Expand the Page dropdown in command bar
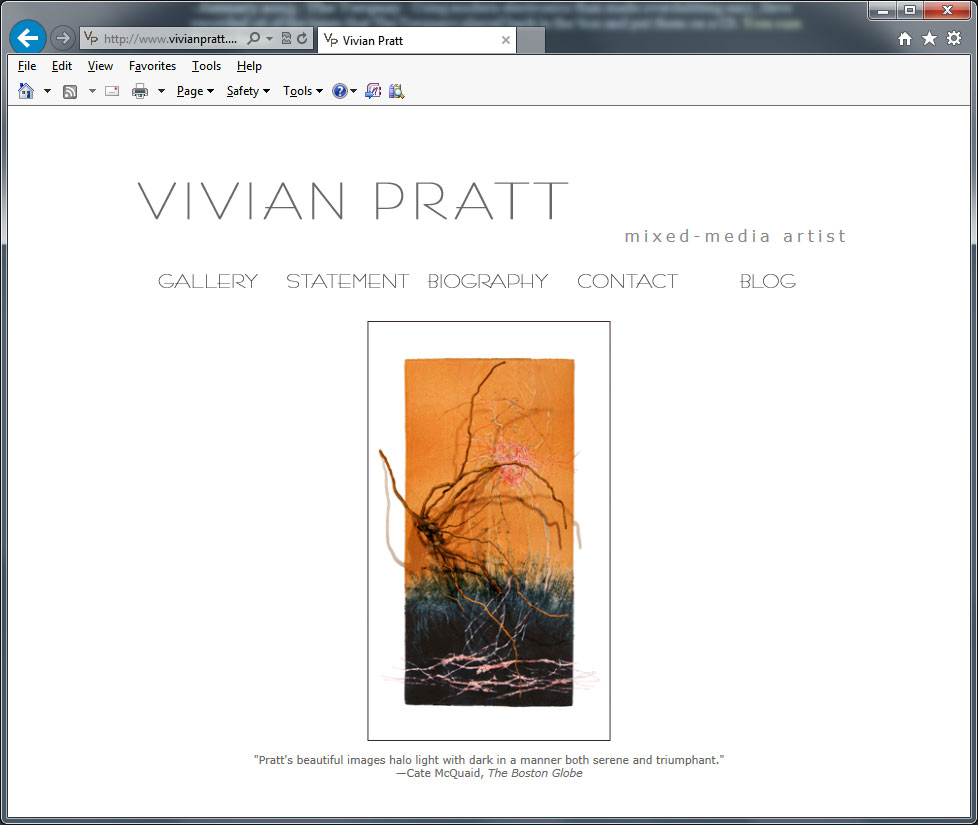This screenshot has width=978, height=825. pos(195,91)
